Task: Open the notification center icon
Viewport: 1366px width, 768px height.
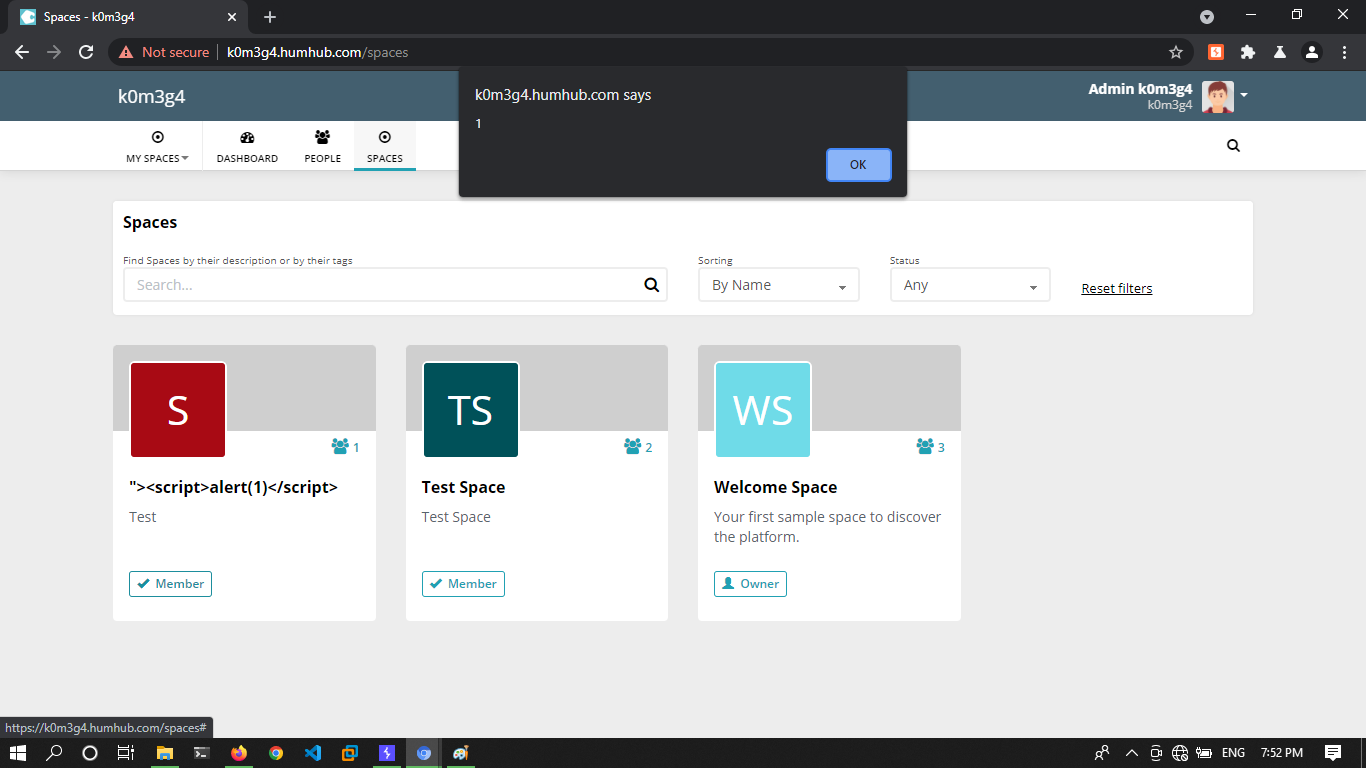Action: (x=1333, y=753)
